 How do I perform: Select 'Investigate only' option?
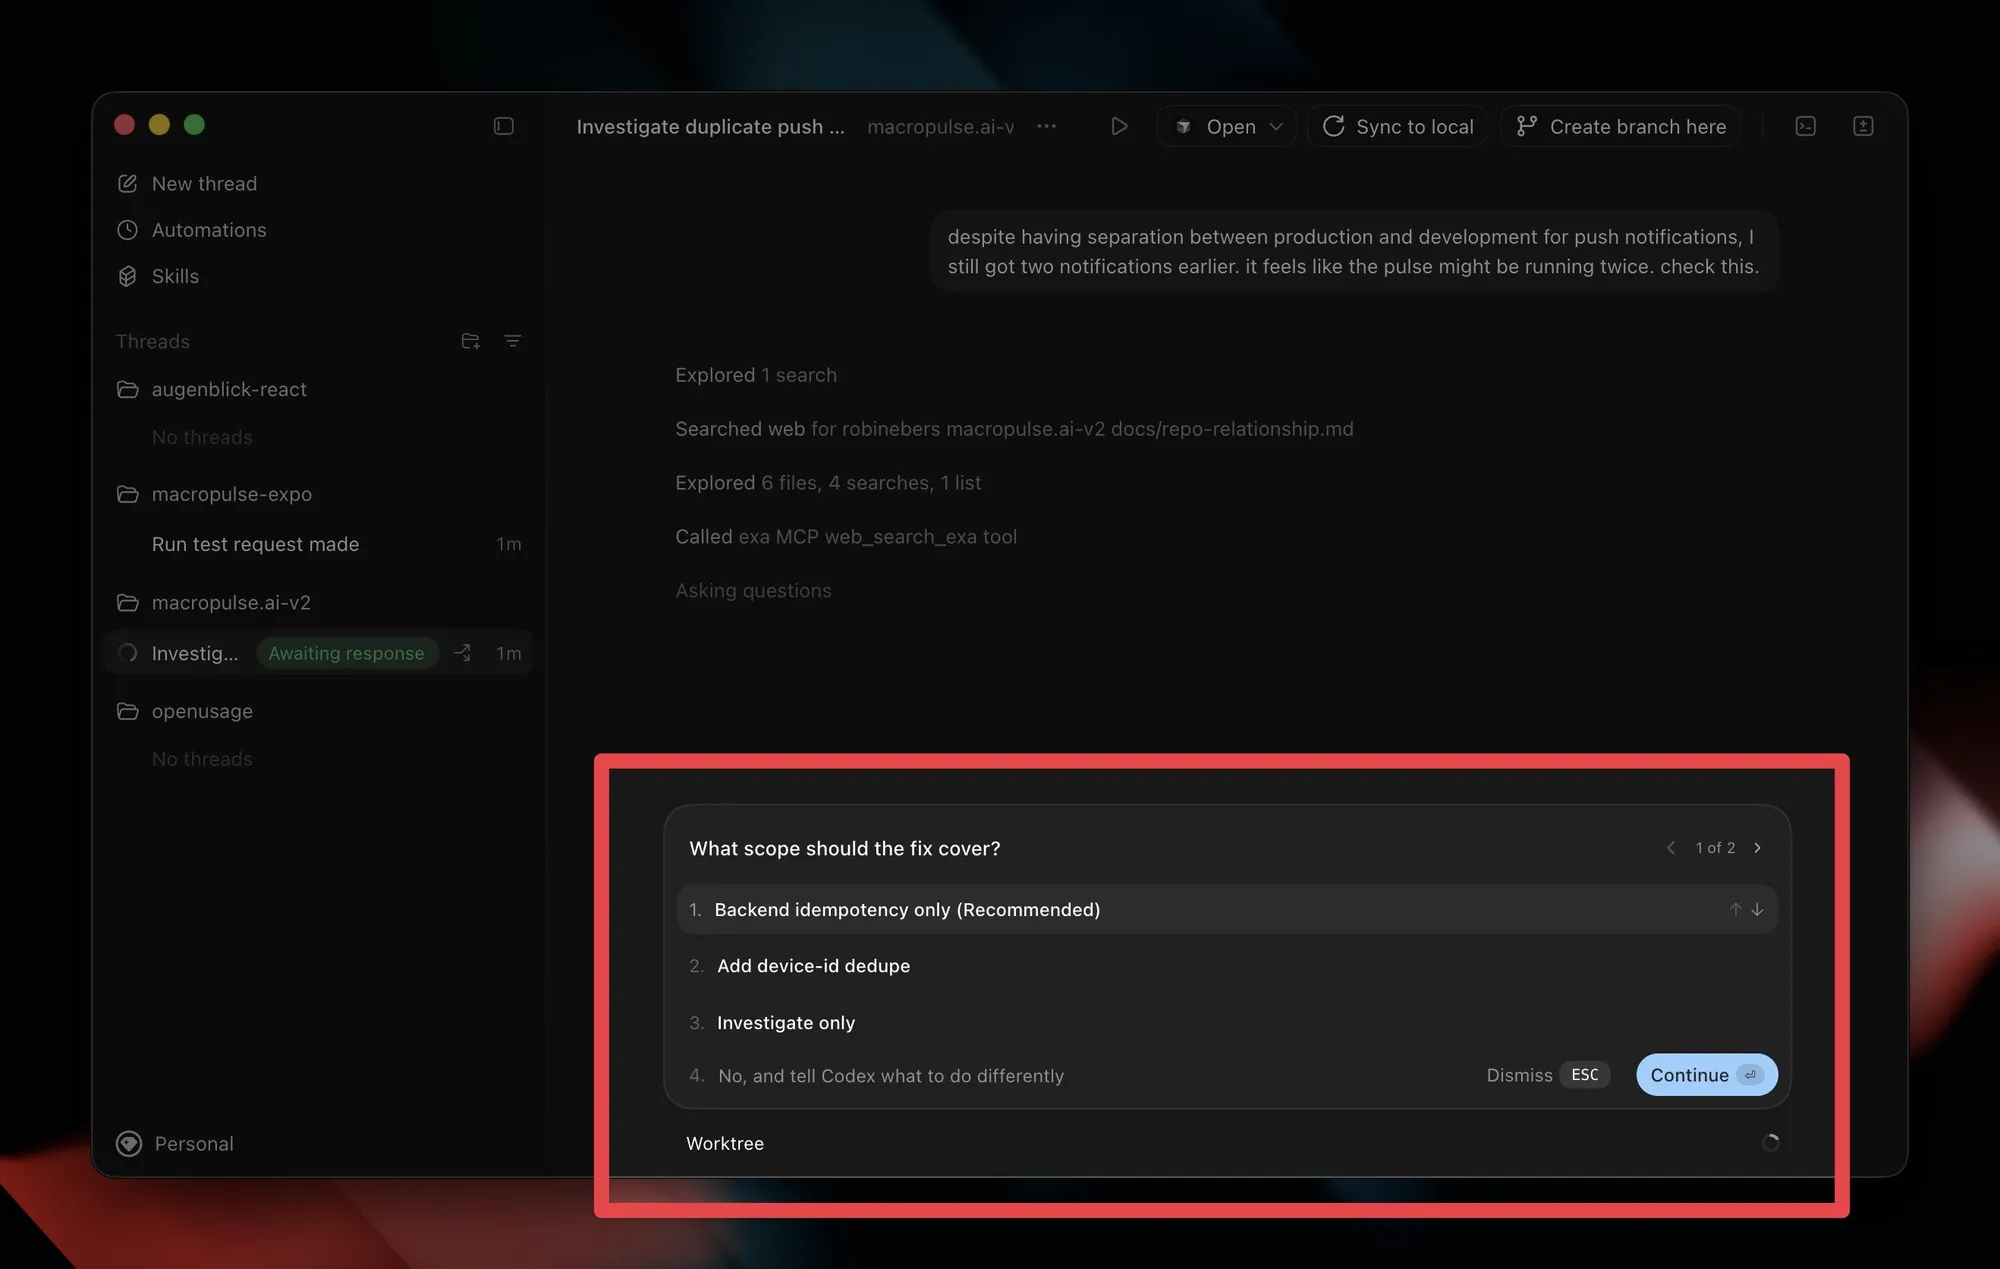tap(1227, 1023)
